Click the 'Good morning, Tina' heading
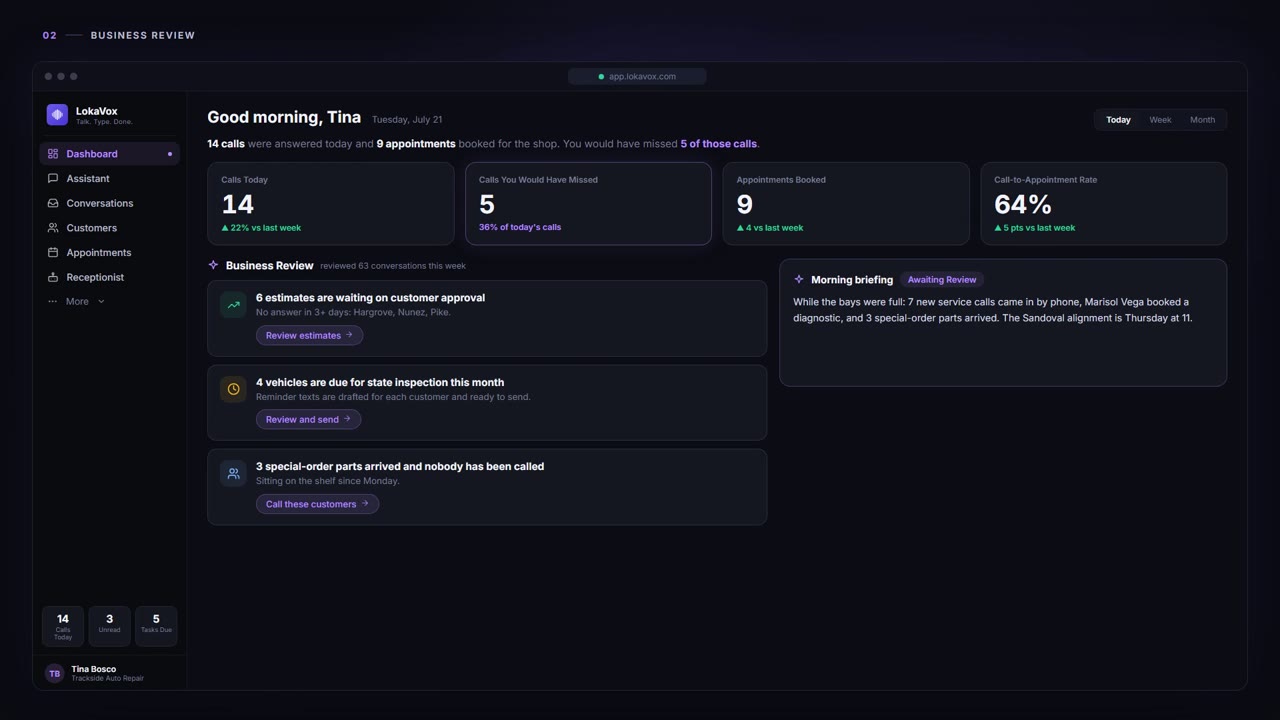This screenshot has width=1280, height=720. pyautogui.click(x=284, y=118)
